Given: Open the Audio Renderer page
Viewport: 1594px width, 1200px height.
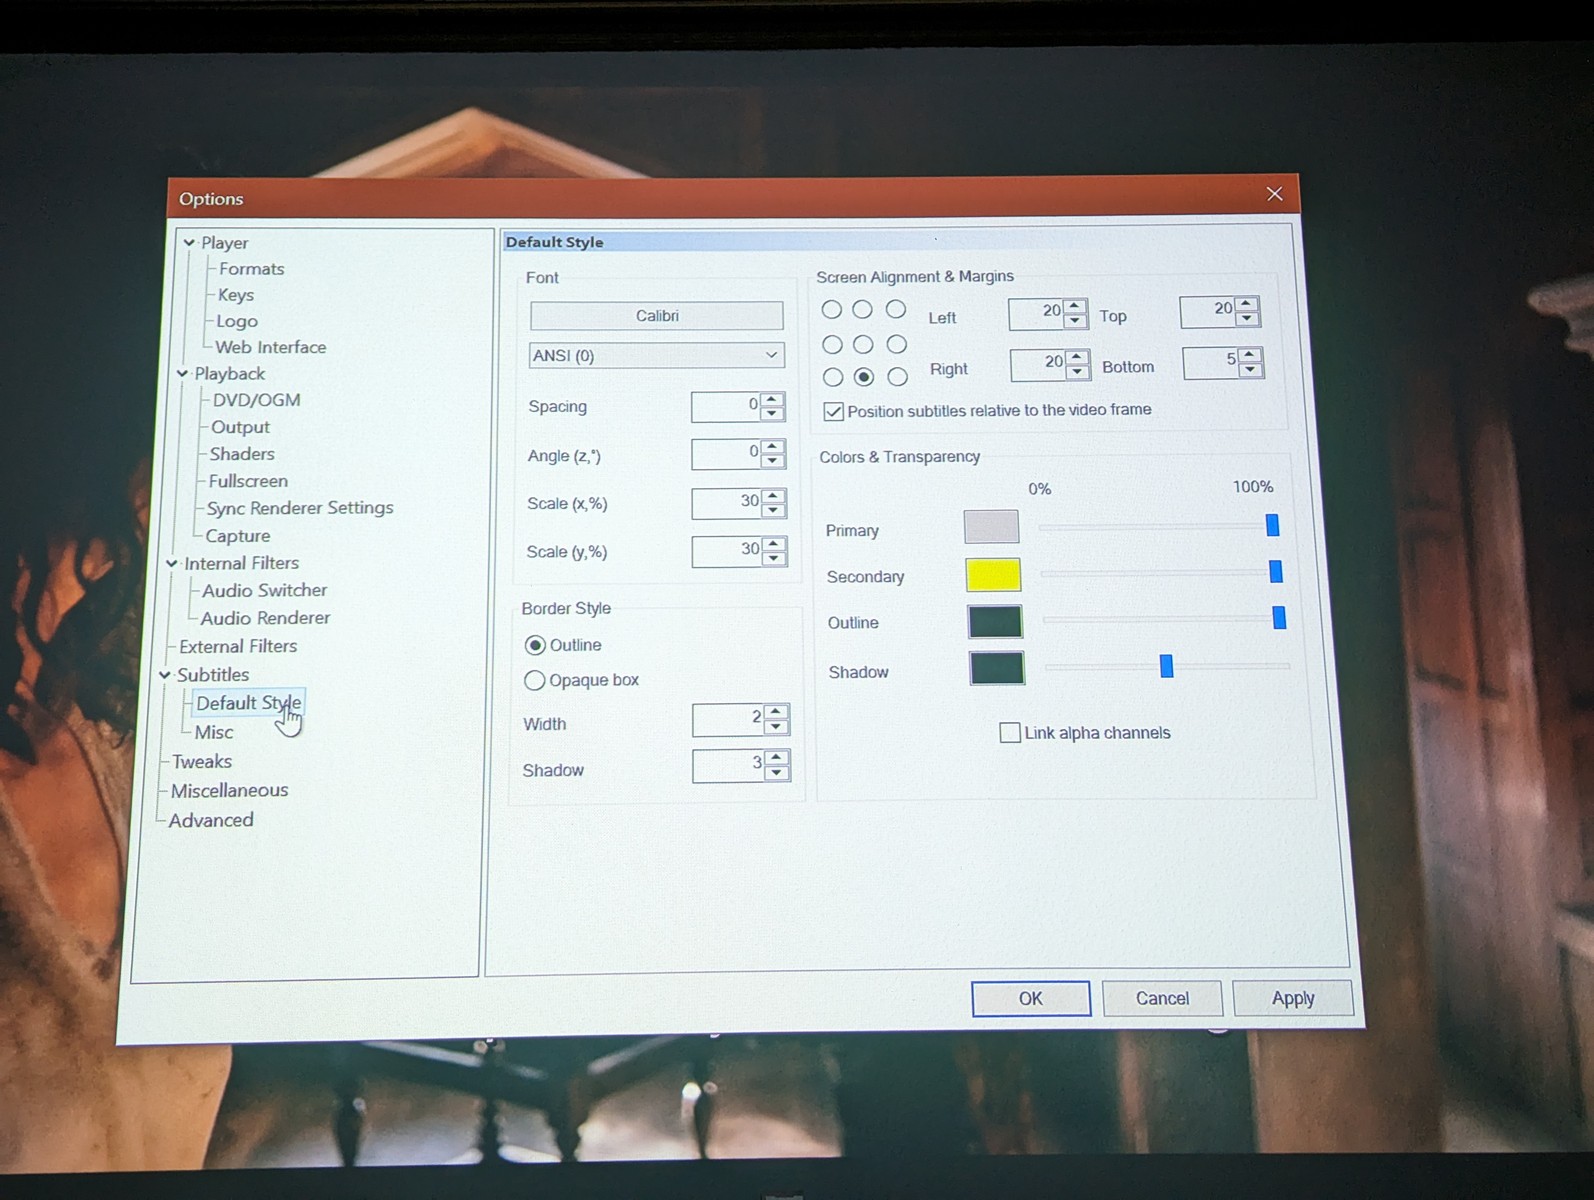Looking at the screenshot, I should coord(265,619).
